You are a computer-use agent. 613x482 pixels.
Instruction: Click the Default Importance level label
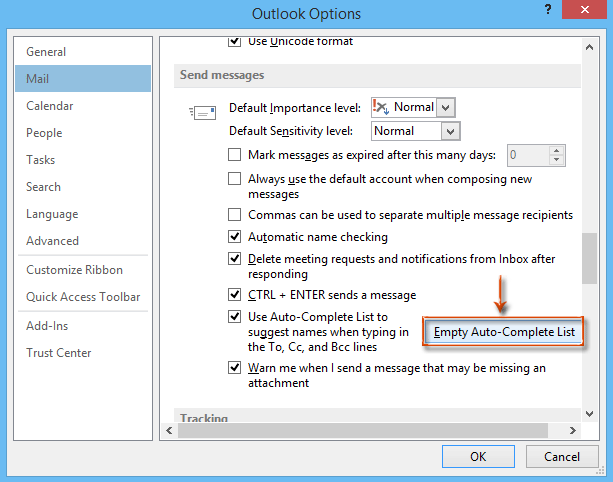coord(295,108)
